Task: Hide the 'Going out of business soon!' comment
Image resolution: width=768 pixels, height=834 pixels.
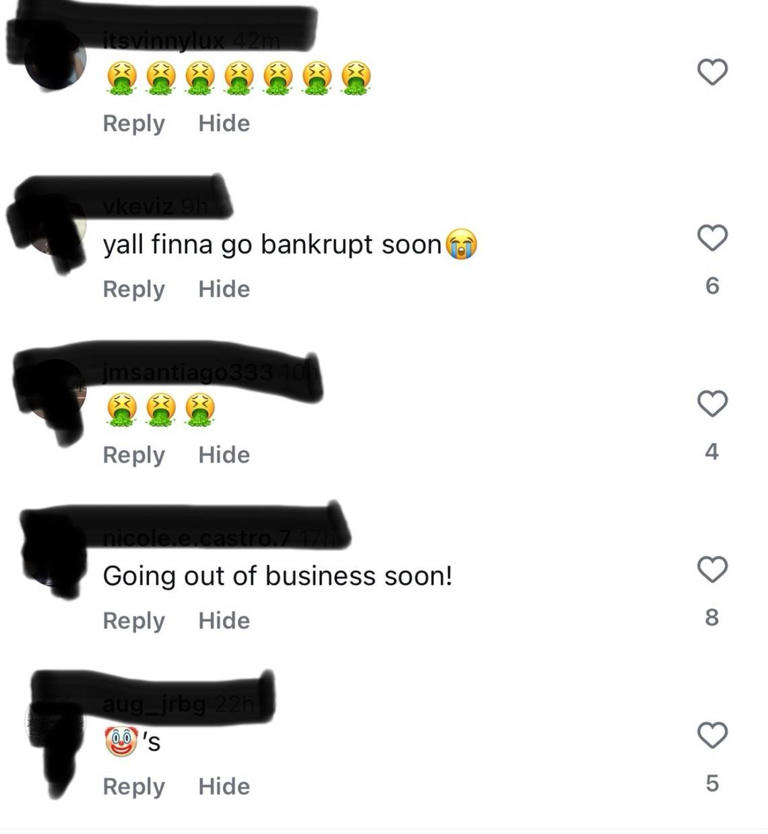Action: coord(224,621)
